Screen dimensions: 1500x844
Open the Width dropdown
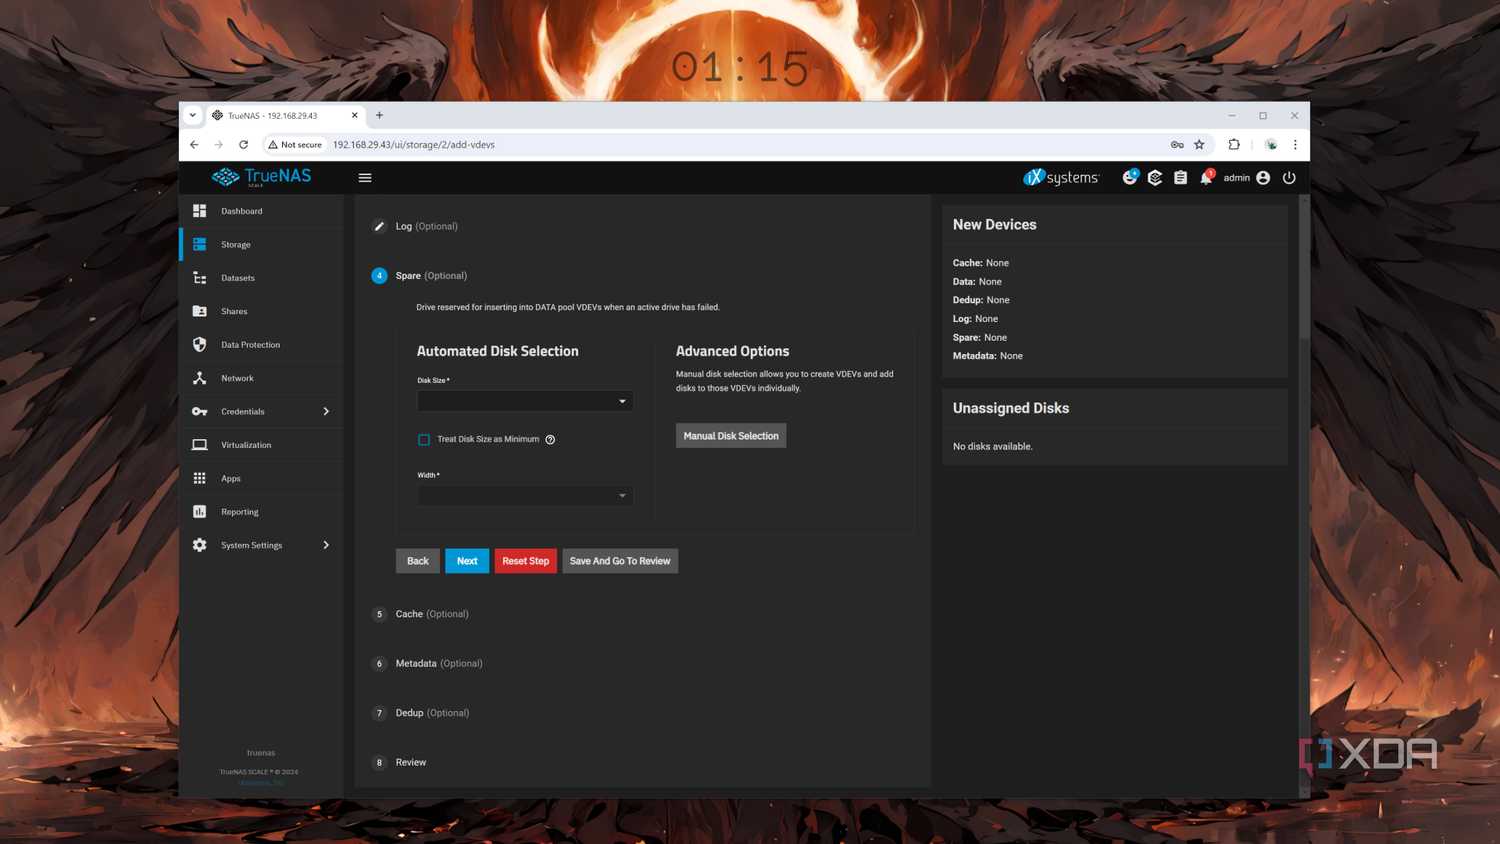point(525,496)
